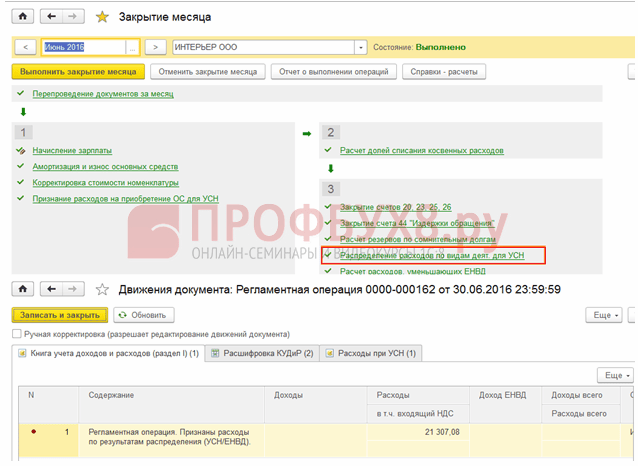Click the yellow favorite star beside Закрытие месяца
The height and width of the screenshot is (466, 638).
pos(102,17)
